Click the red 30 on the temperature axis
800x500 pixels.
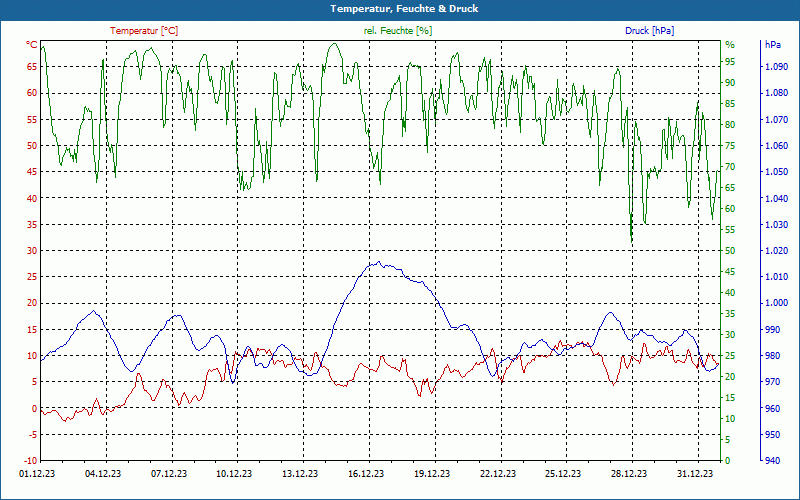pyautogui.click(x=32, y=251)
